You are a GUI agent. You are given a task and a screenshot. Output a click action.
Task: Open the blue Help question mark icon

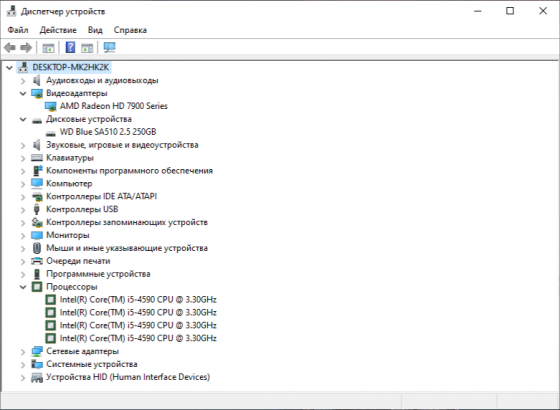tap(70, 48)
